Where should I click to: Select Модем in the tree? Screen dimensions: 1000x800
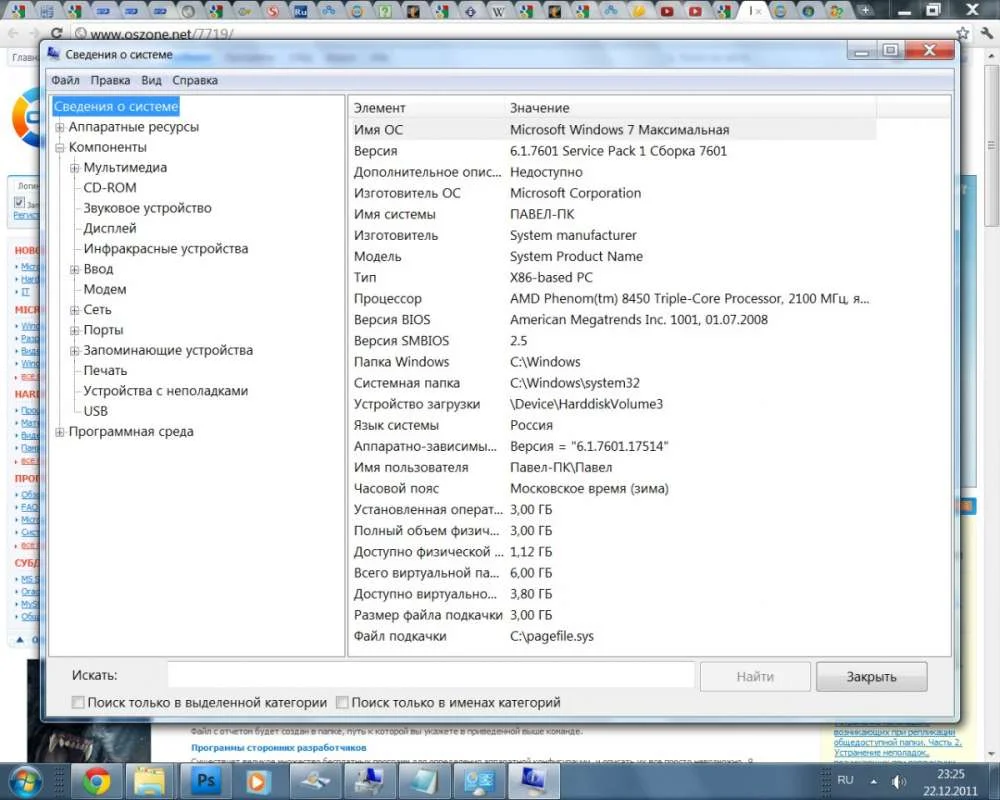tap(105, 290)
